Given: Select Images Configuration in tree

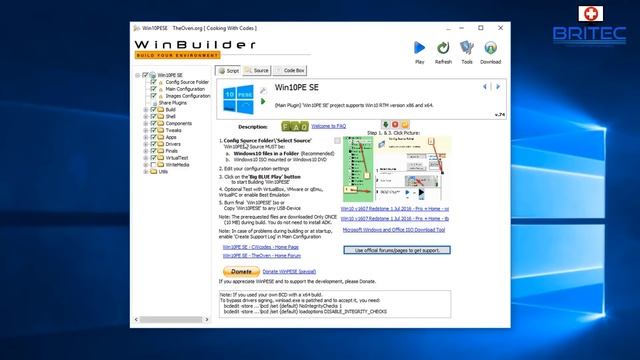Looking at the screenshot, I should click(x=188, y=96).
